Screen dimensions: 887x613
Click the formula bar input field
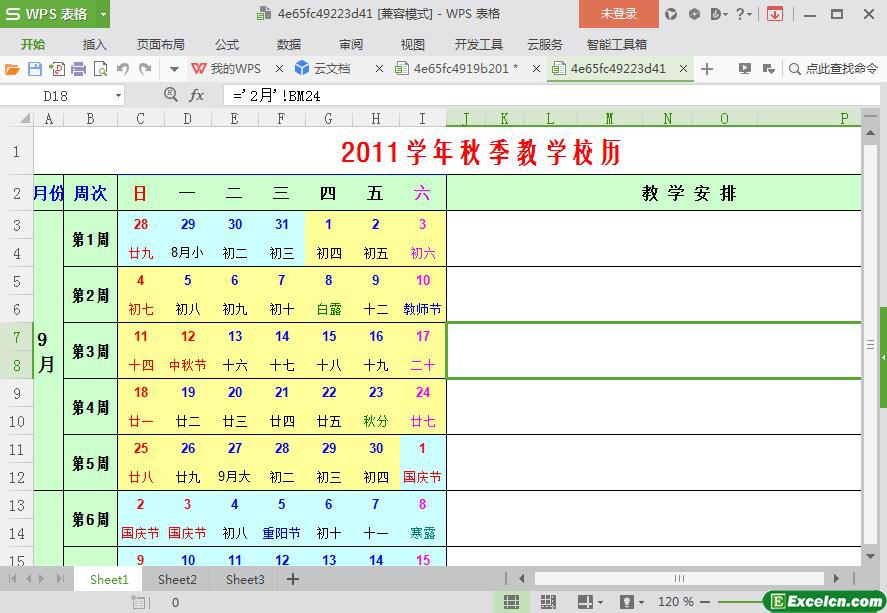pyautogui.click(x=540, y=95)
